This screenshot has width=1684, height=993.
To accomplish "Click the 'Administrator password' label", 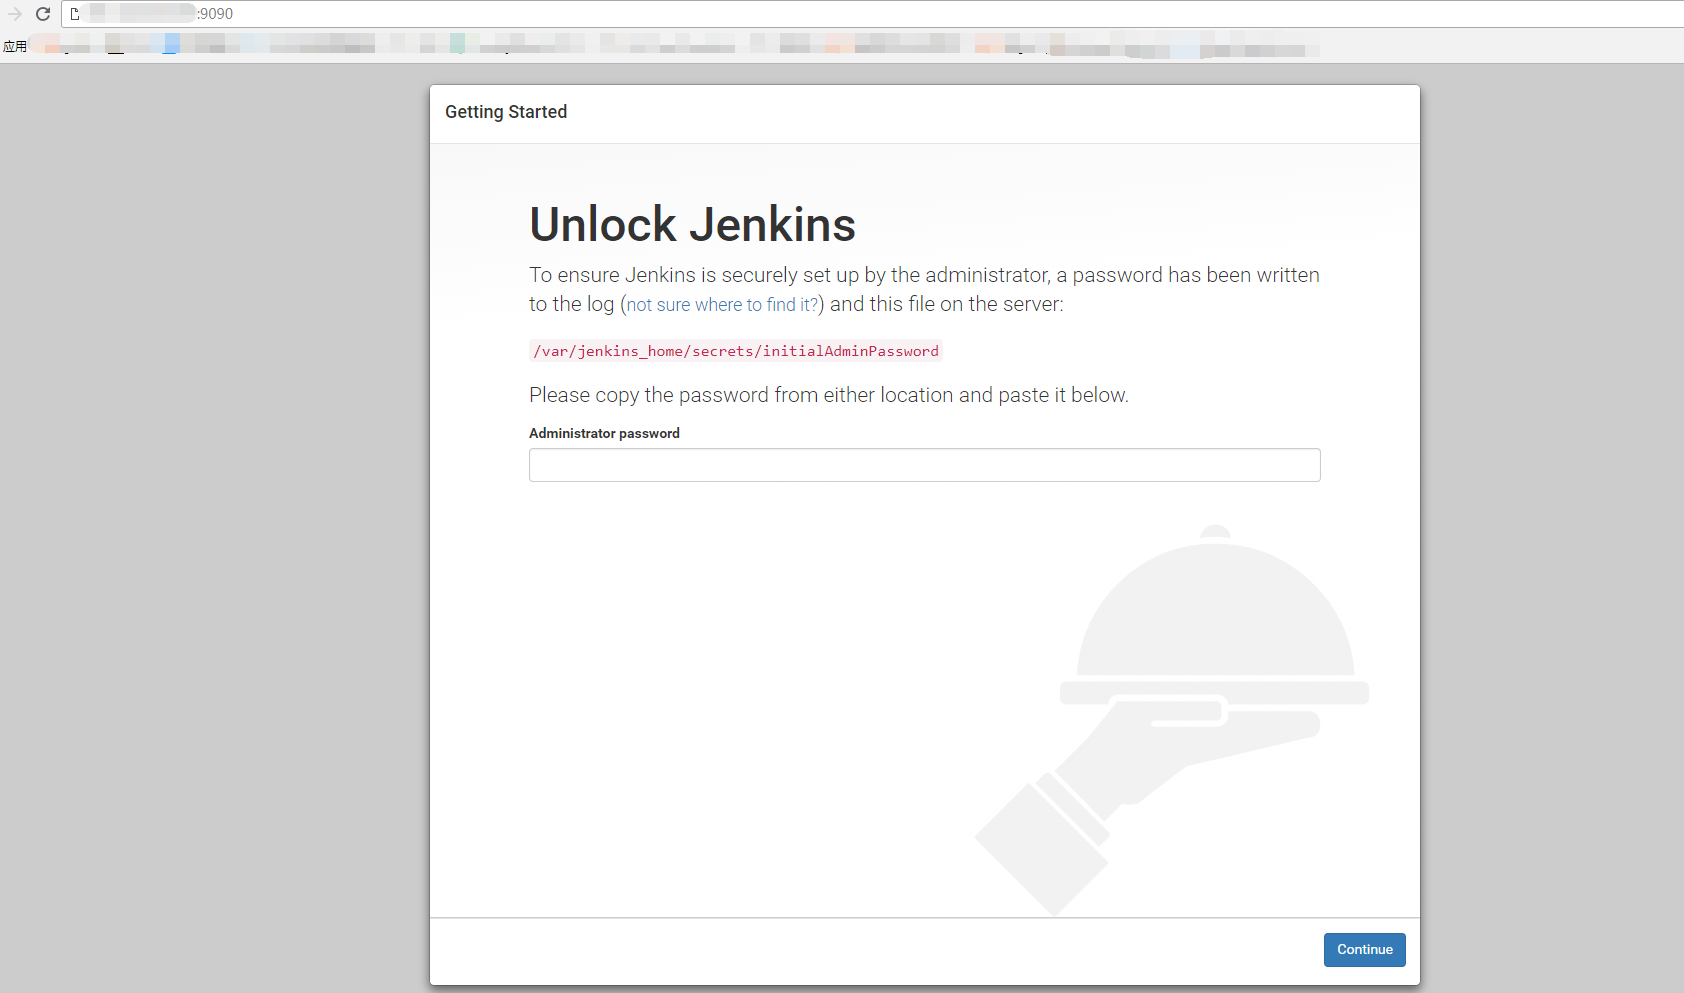I will [x=604, y=433].
